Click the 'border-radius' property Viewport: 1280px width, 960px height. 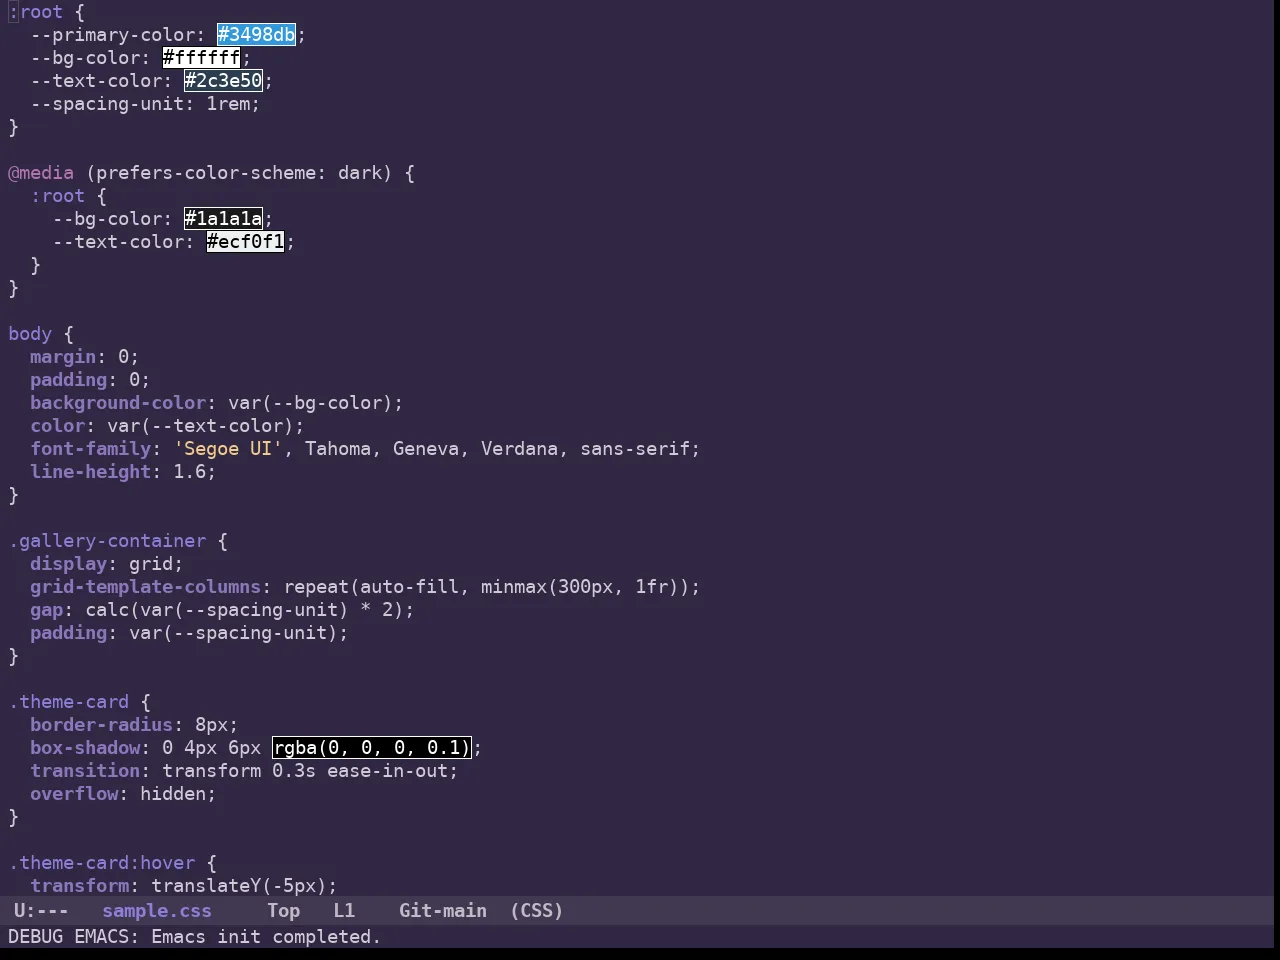(101, 724)
